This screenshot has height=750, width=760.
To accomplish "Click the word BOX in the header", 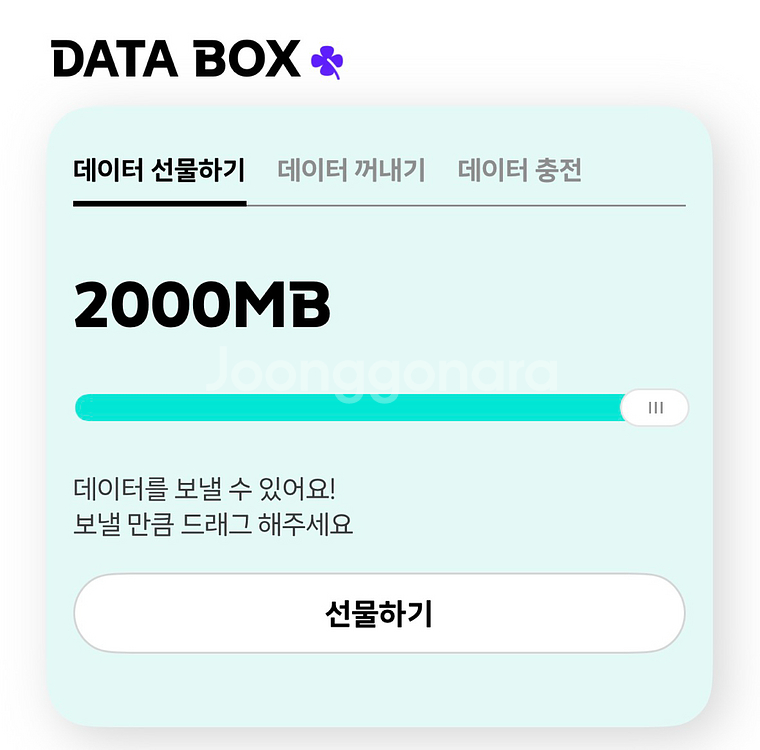I will 247,59.
